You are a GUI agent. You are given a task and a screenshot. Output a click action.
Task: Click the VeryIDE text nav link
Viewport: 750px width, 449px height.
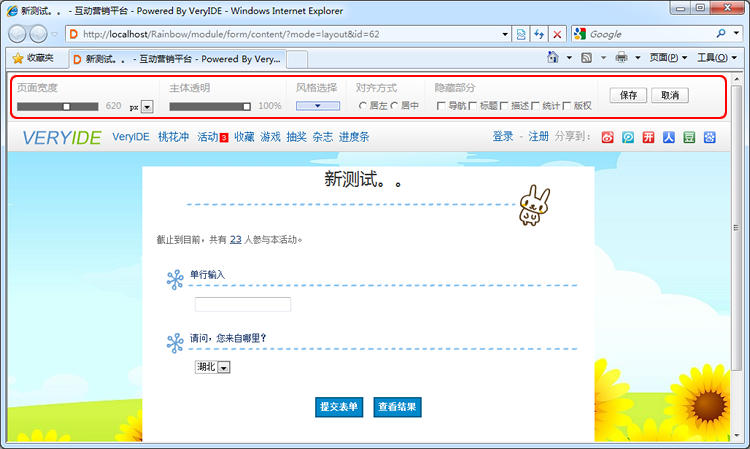(131, 137)
